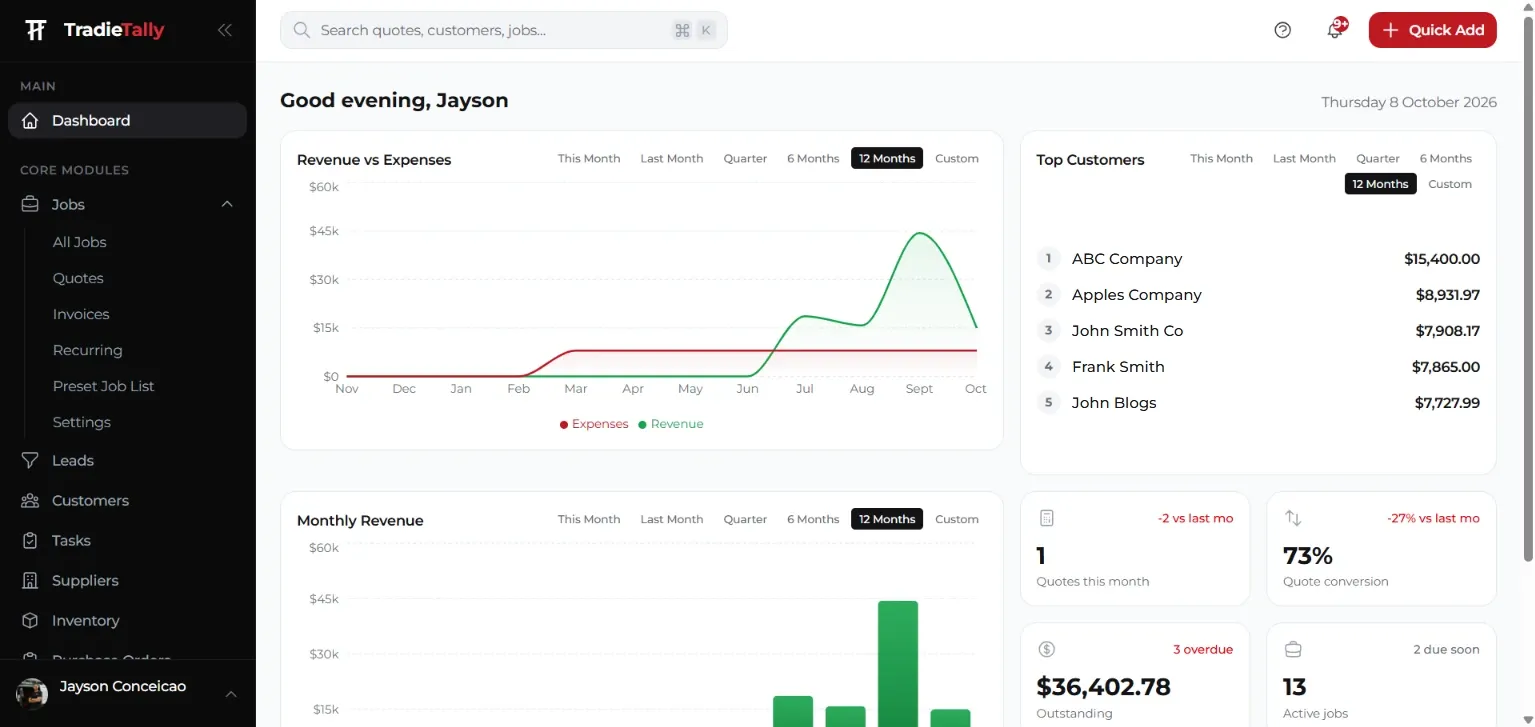The image size is (1535, 727).
Task: Select Quarter in Revenue vs Expenses
Action: tap(745, 158)
